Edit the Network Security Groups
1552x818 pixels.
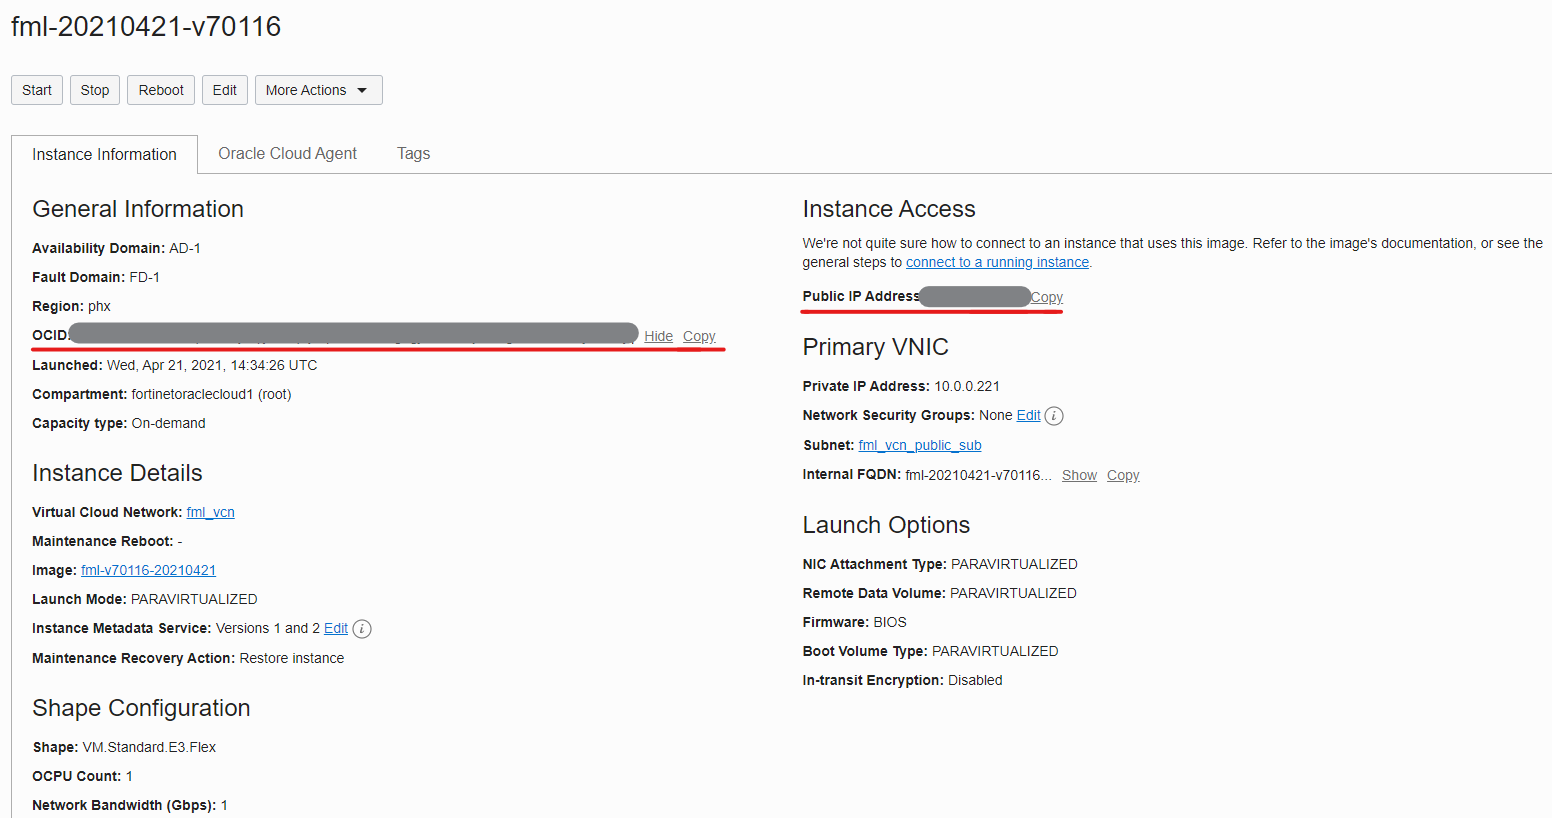tap(1028, 415)
